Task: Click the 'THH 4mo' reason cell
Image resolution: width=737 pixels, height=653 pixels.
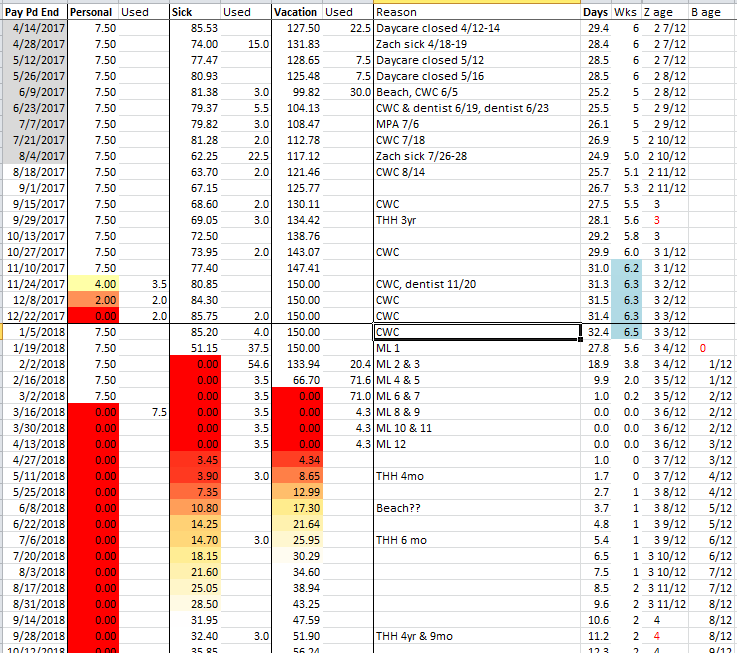Action: (x=477, y=476)
